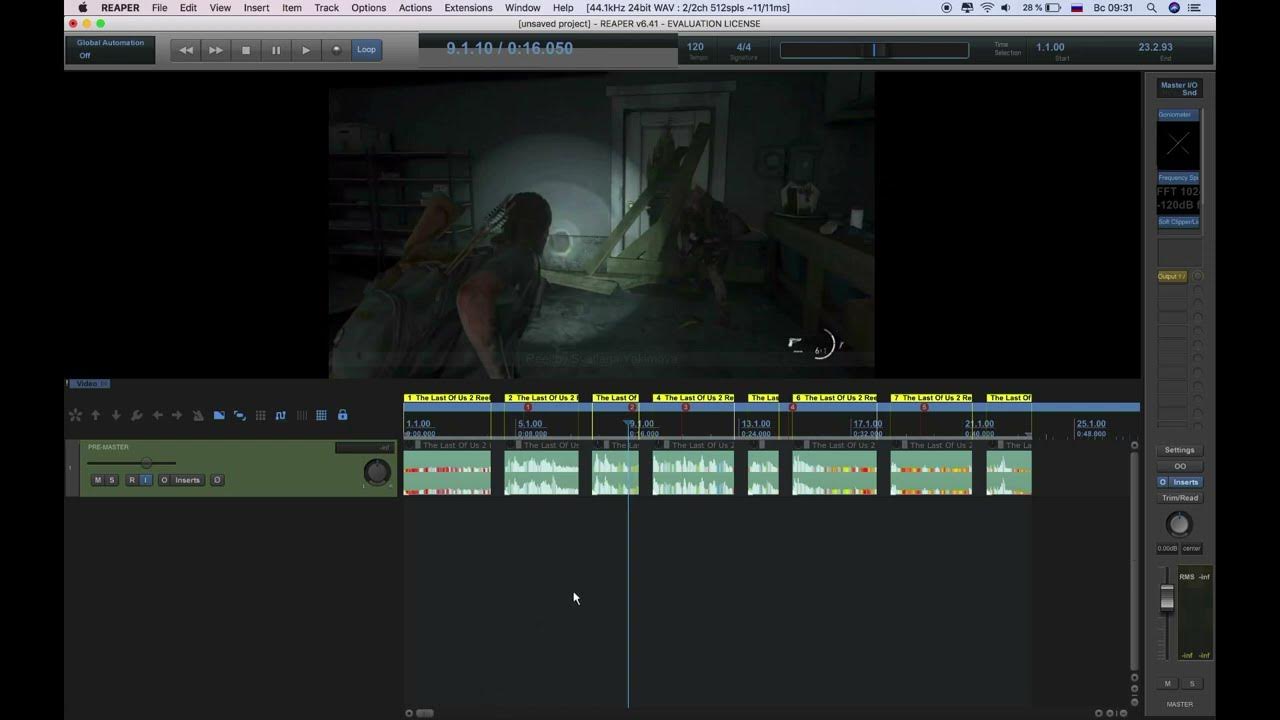This screenshot has height=720, width=1280.
Task: Click the New project asterisk icon
Action: 75,415
